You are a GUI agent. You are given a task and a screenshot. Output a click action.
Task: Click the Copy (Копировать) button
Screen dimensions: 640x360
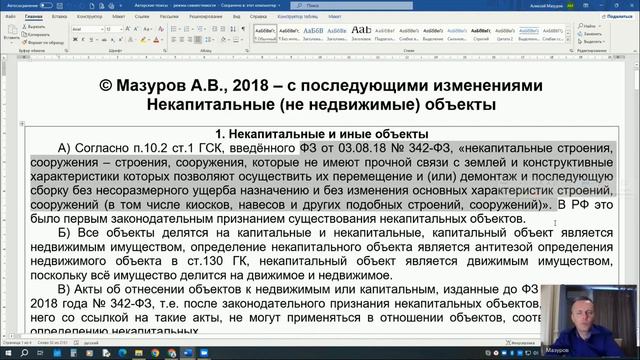click(x=36, y=34)
